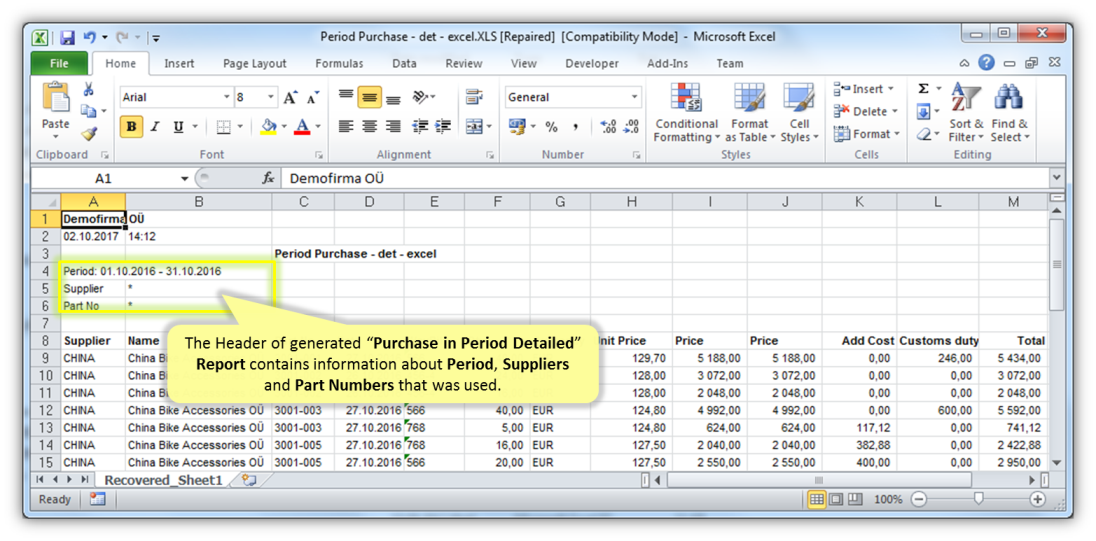Click the Cut scissors icon
The width and height of the screenshot is (1096, 541).
[x=89, y=89]
